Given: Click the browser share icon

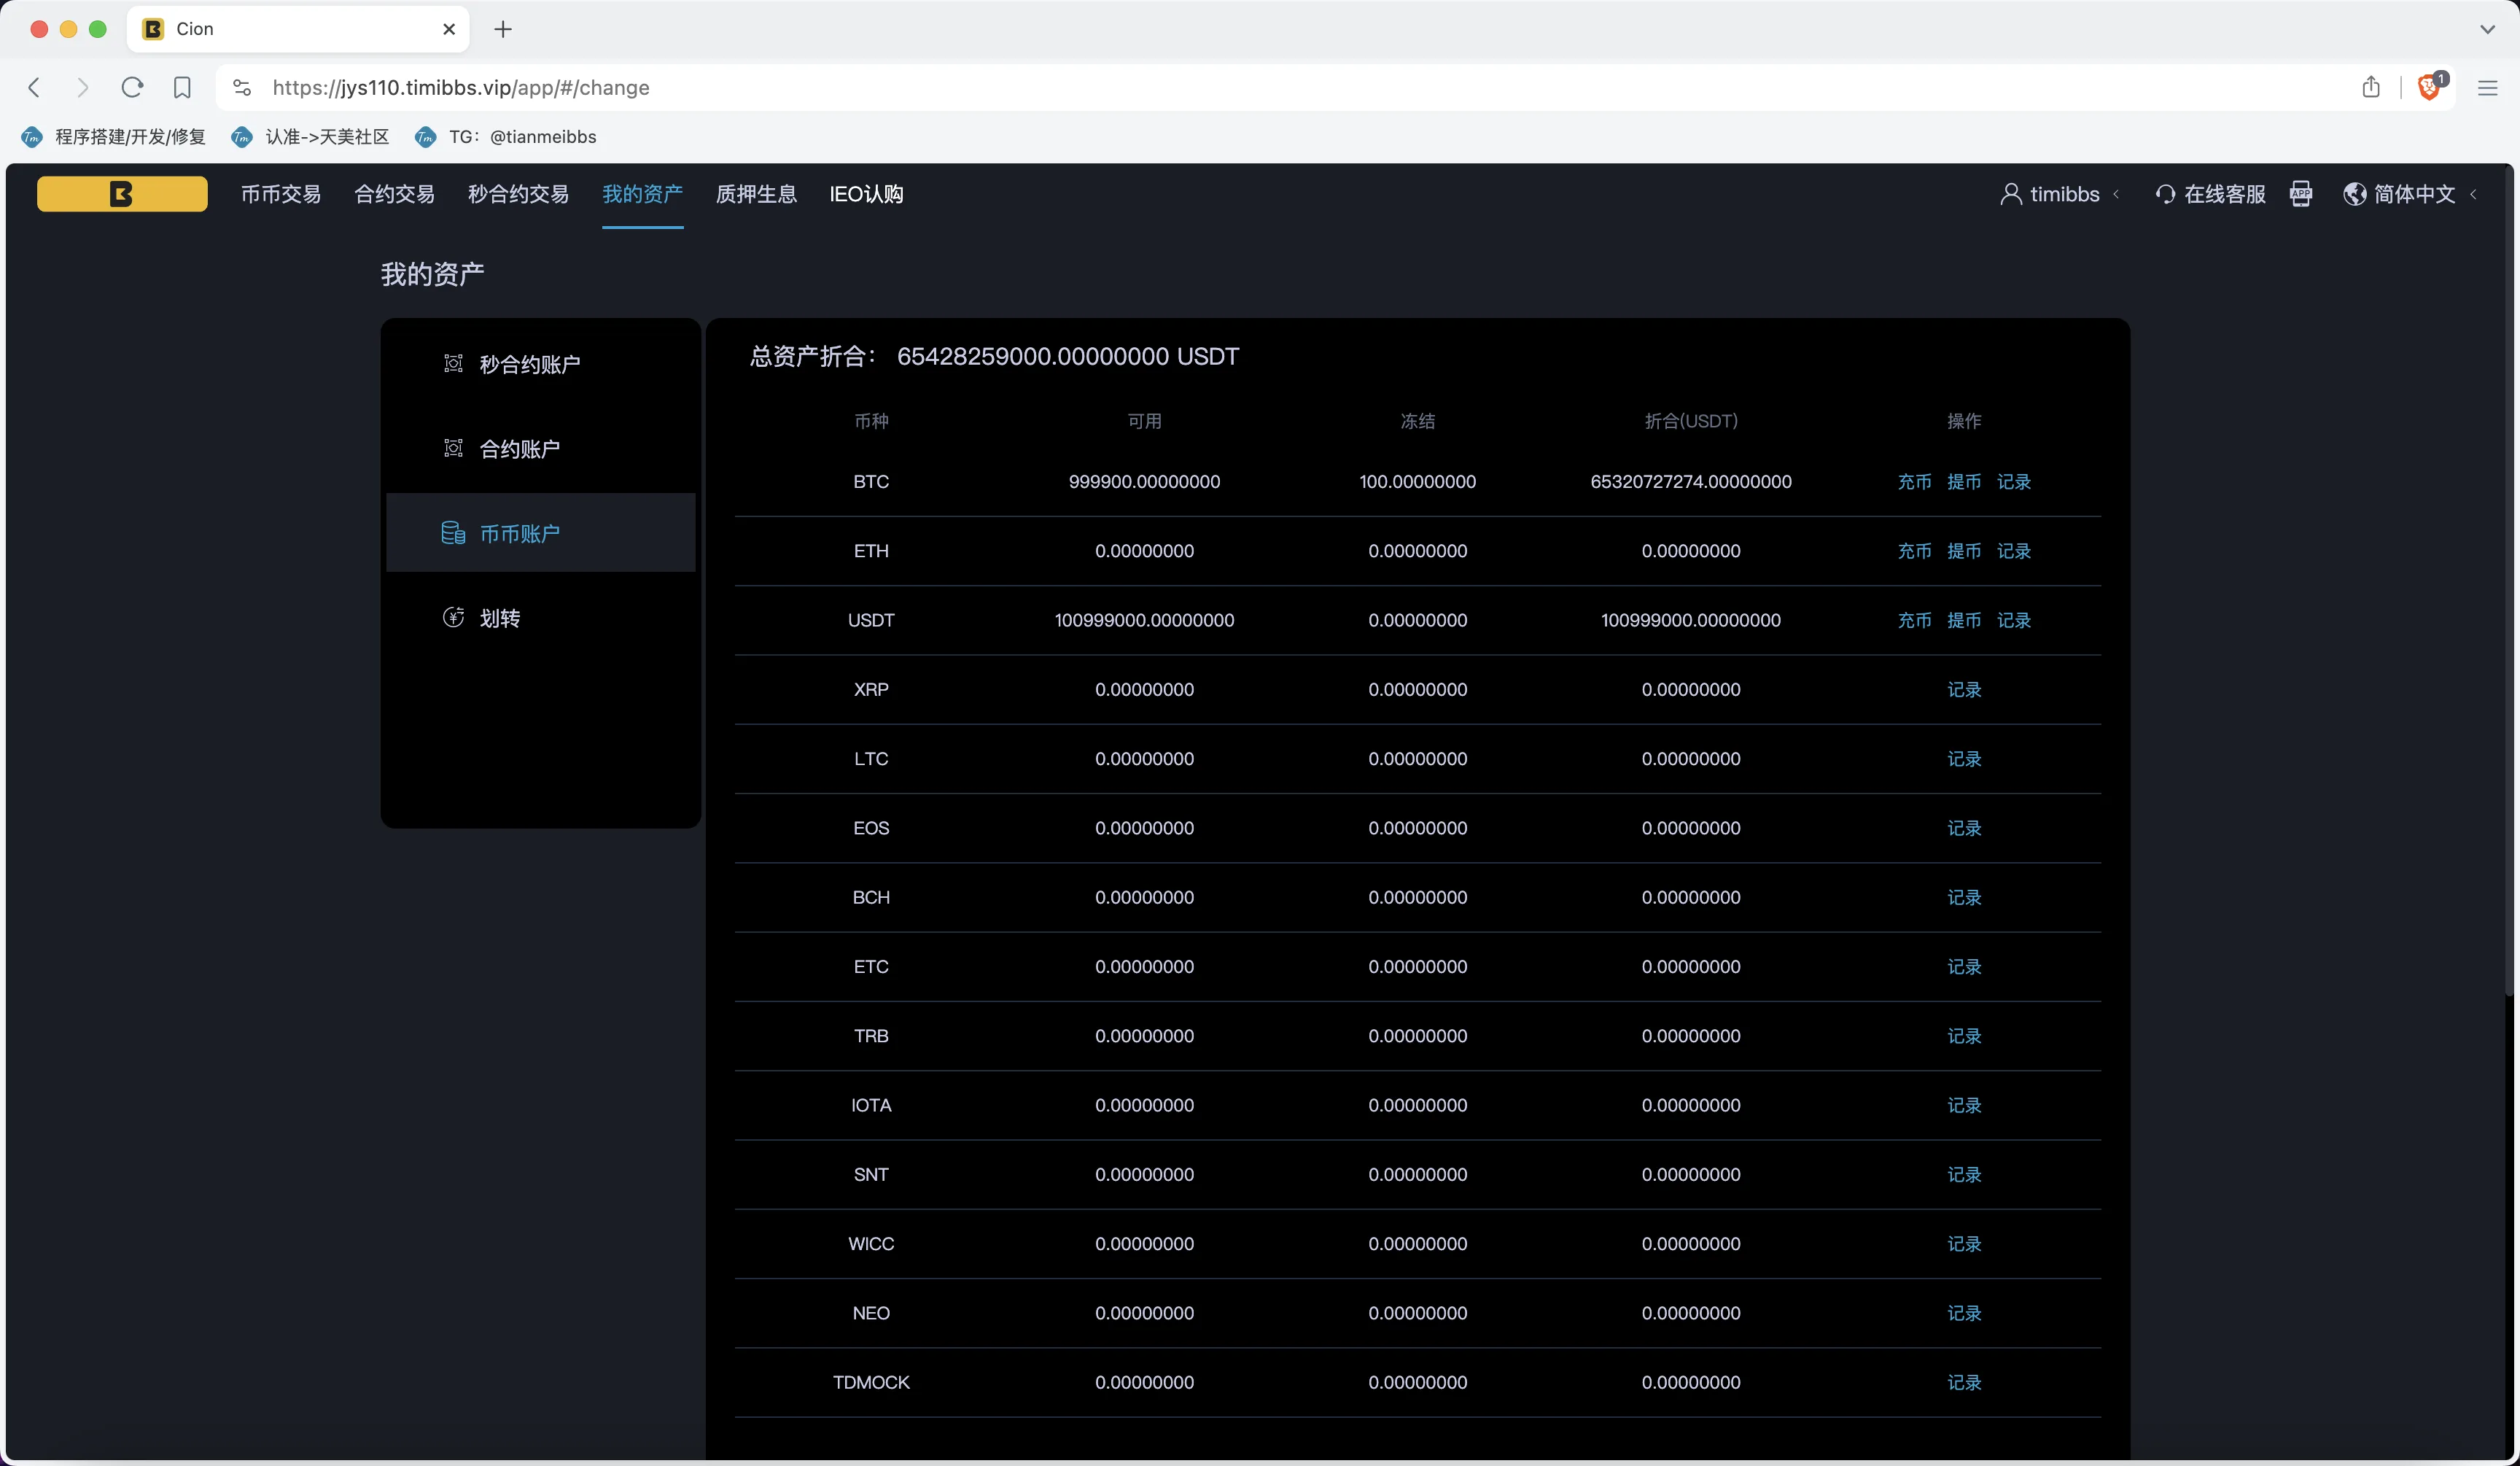Looking at the screenshot, I should (2370, 88).
